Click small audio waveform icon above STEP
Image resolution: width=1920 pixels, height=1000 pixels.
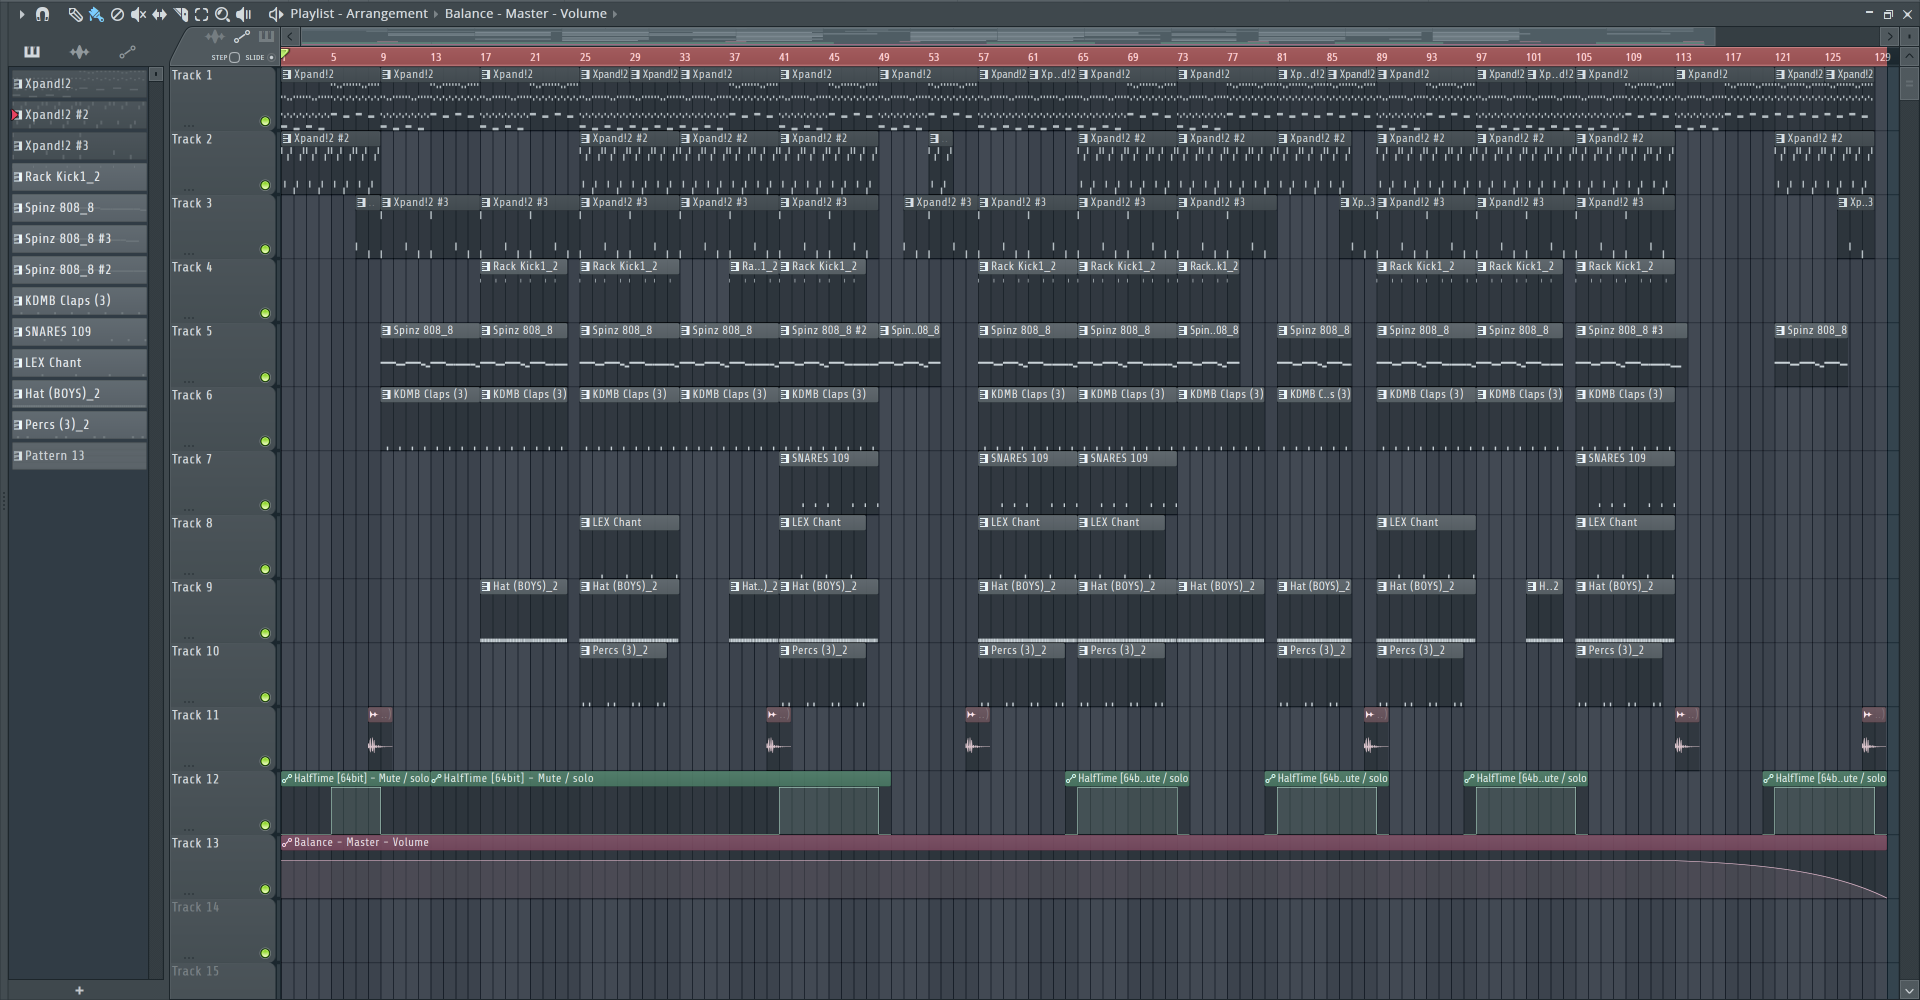[x=215, y=37]
